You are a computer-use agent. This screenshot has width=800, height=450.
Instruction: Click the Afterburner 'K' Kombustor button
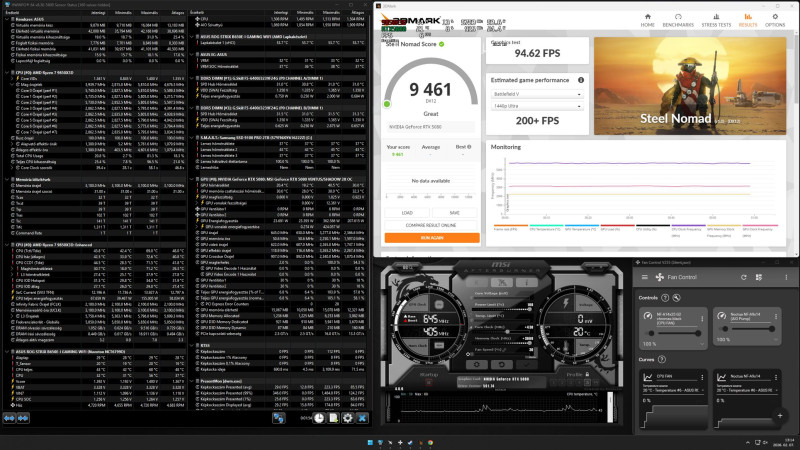[x=477, y=282]
